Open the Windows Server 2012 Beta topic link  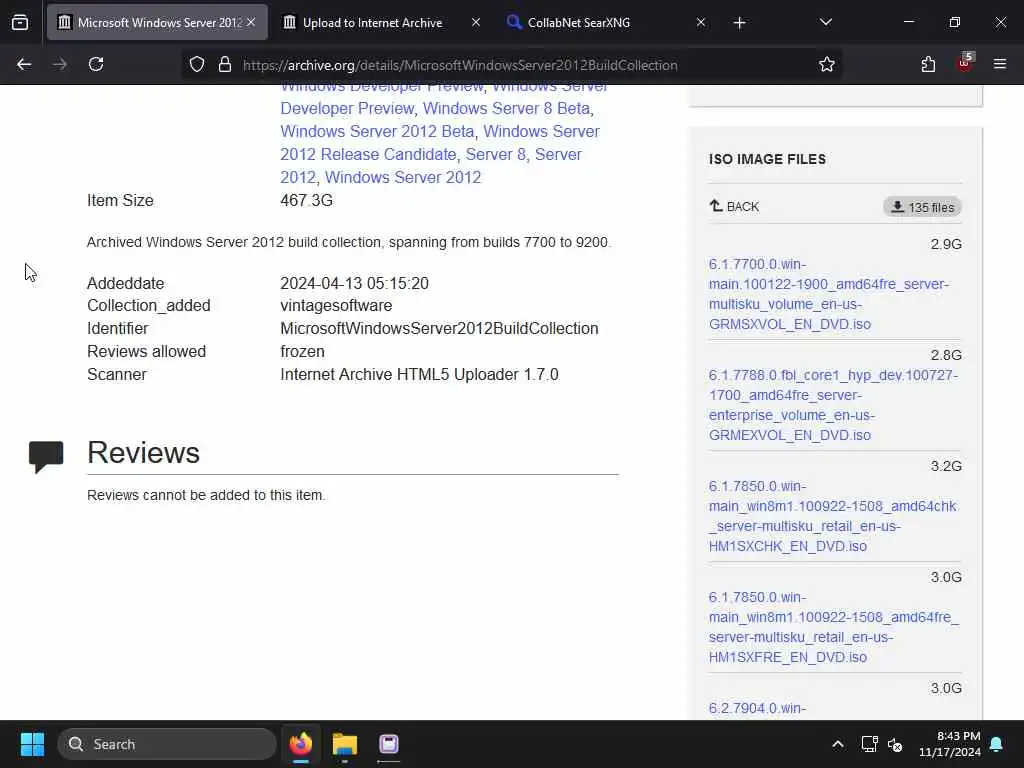(x=377, y=131)
